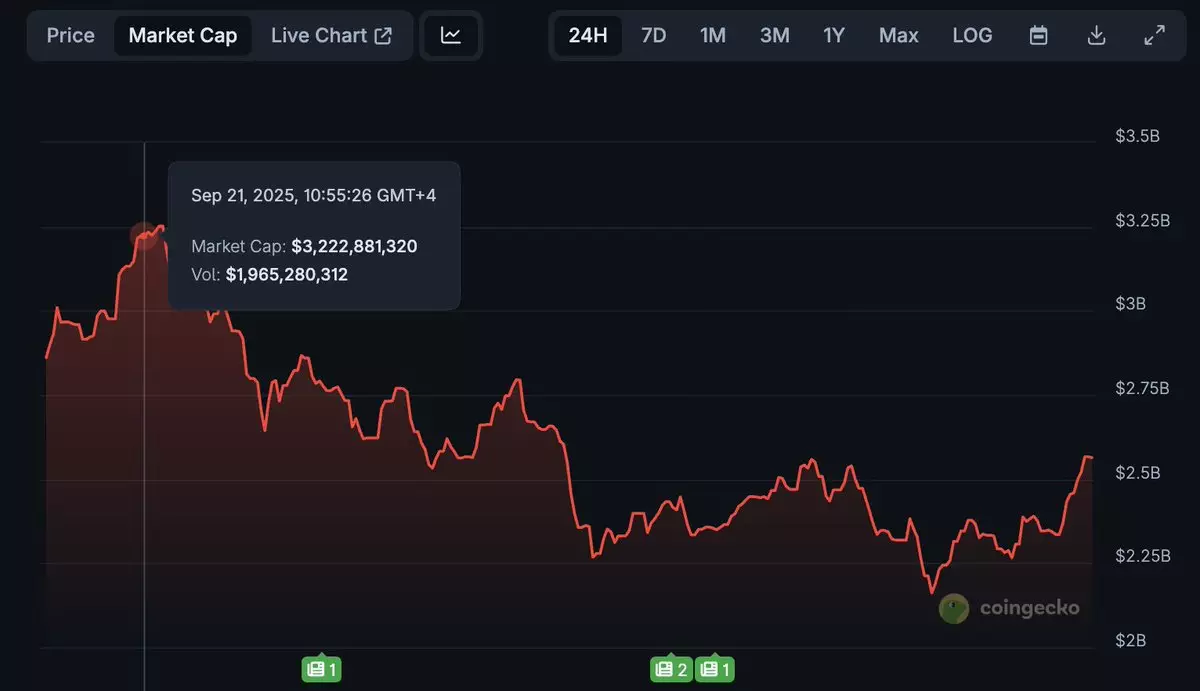1200x691 pixels.
Task: Switch chart to 7D range
Action: (653, 36)
